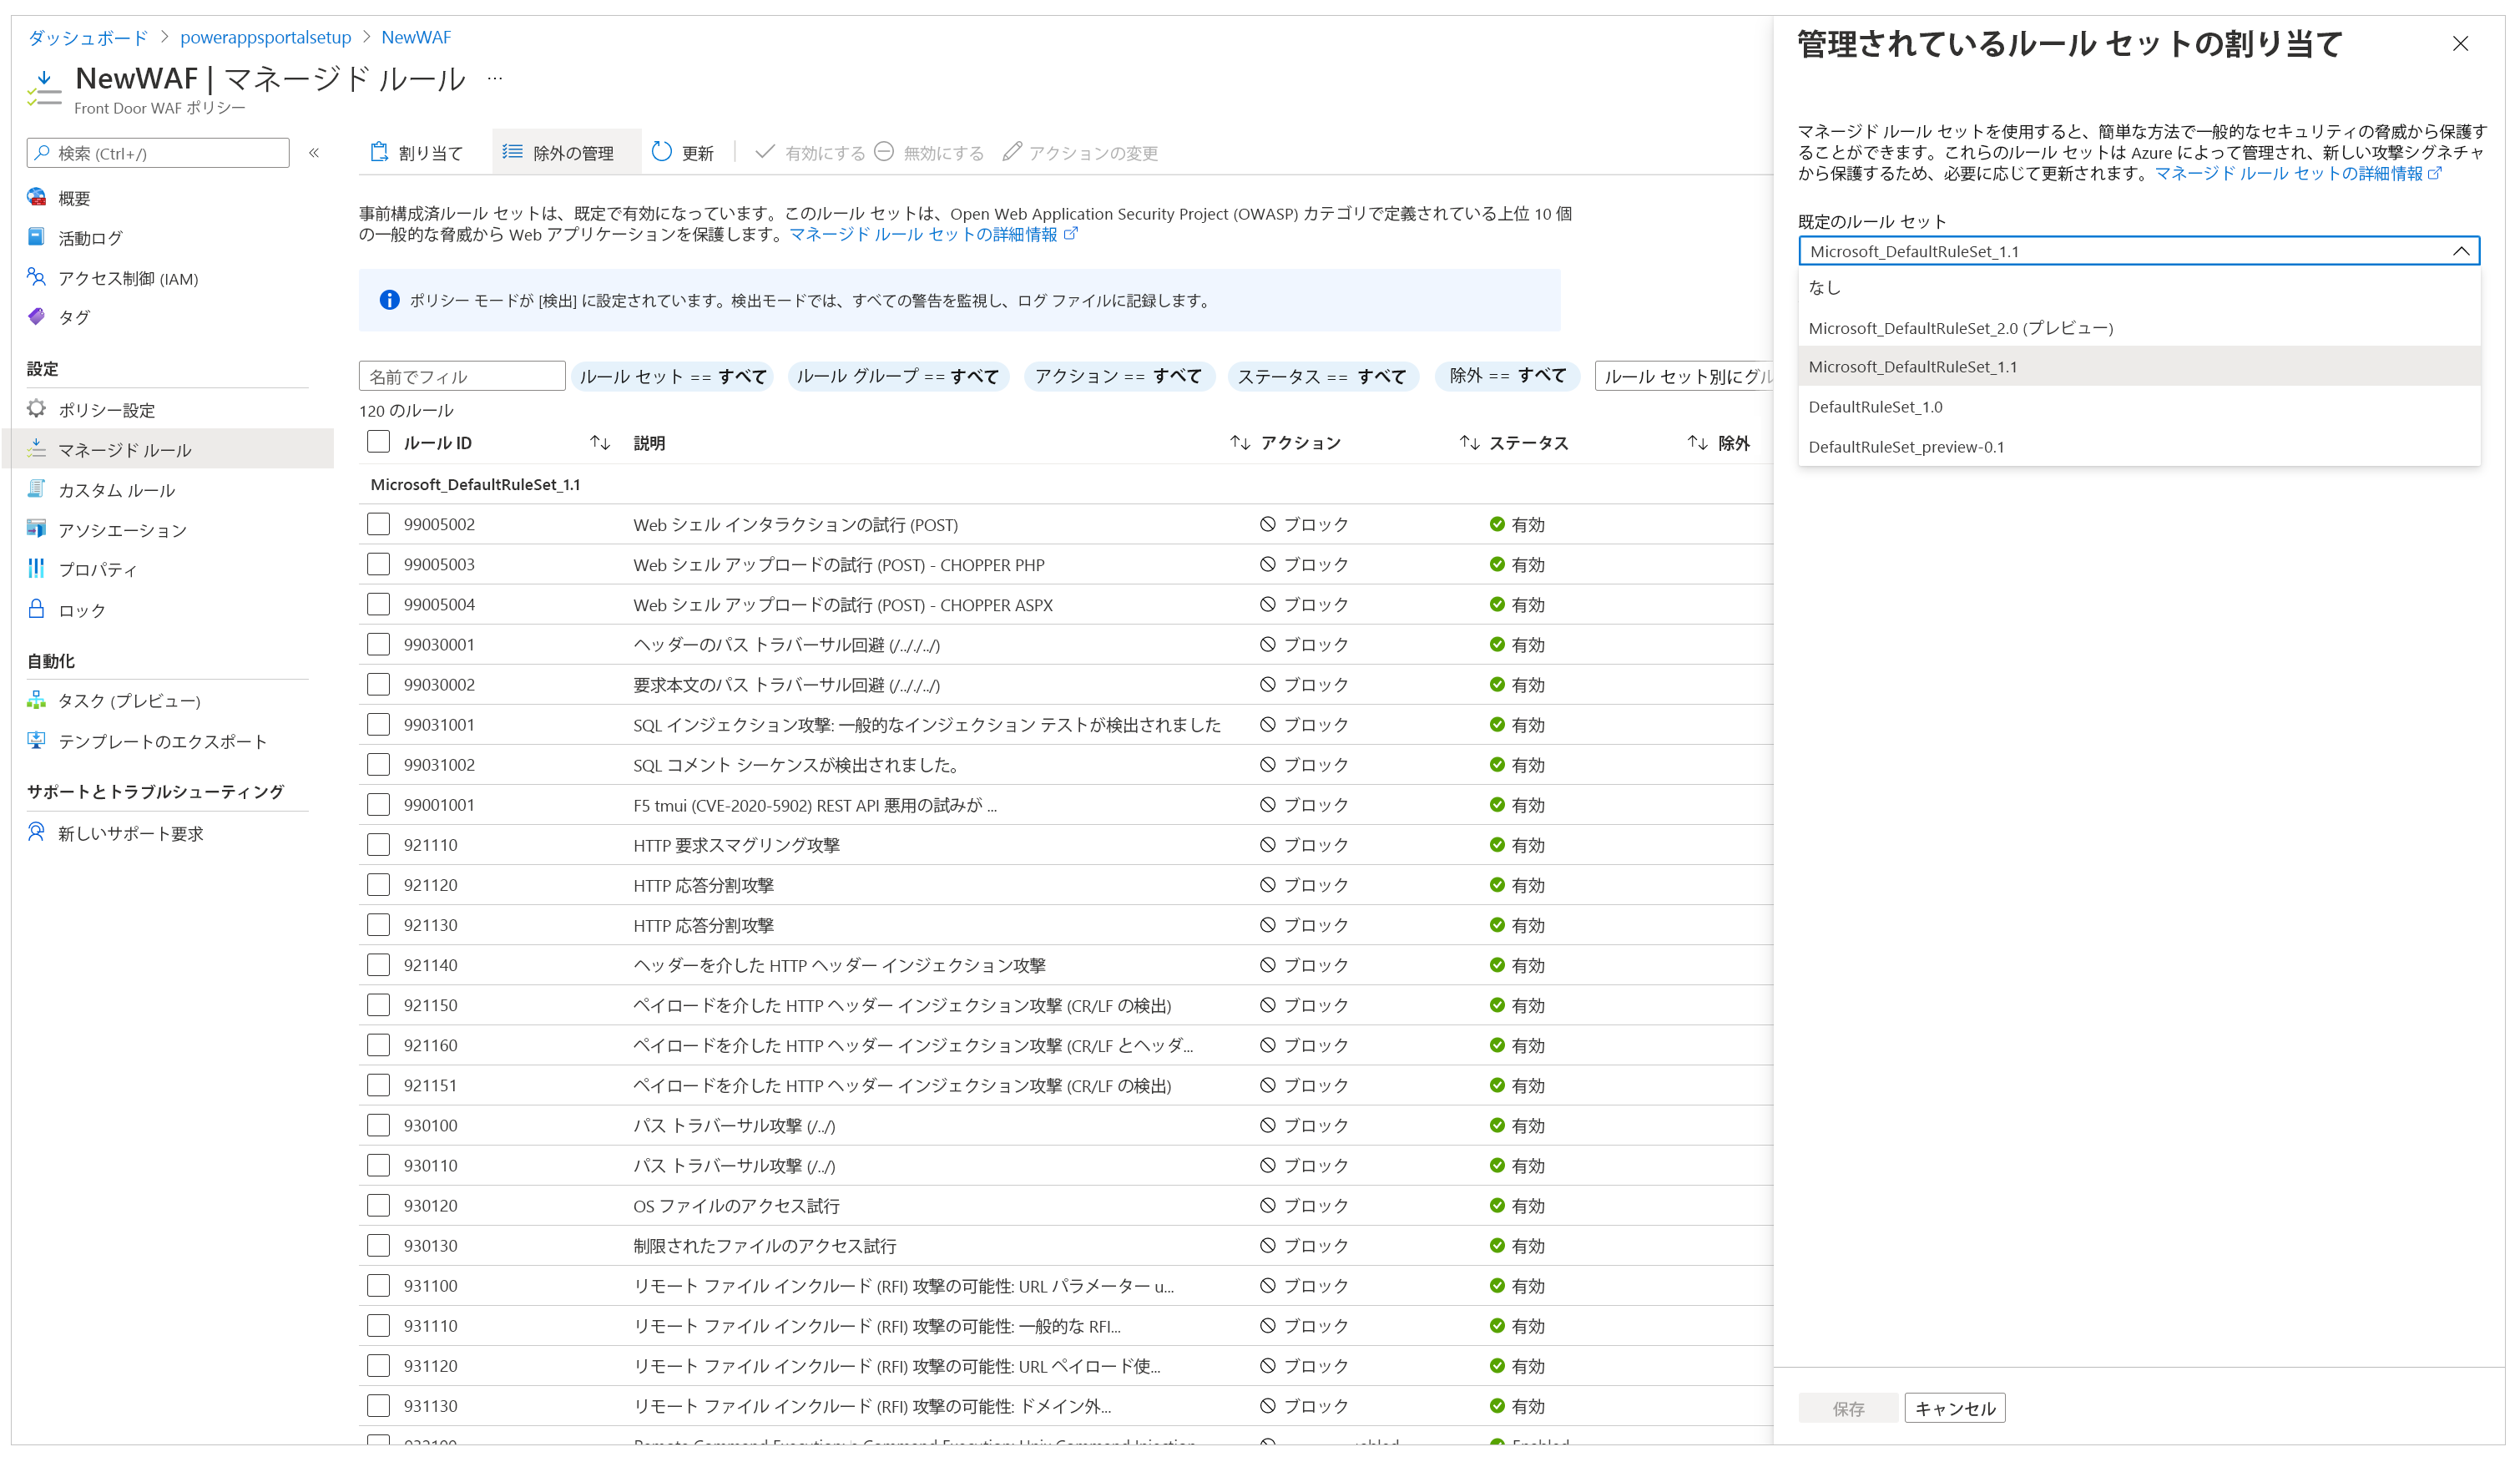Open ルール セット別にグループ grouping dropdown
The image size is (2520, 1462).
[x=1684, y=376]
